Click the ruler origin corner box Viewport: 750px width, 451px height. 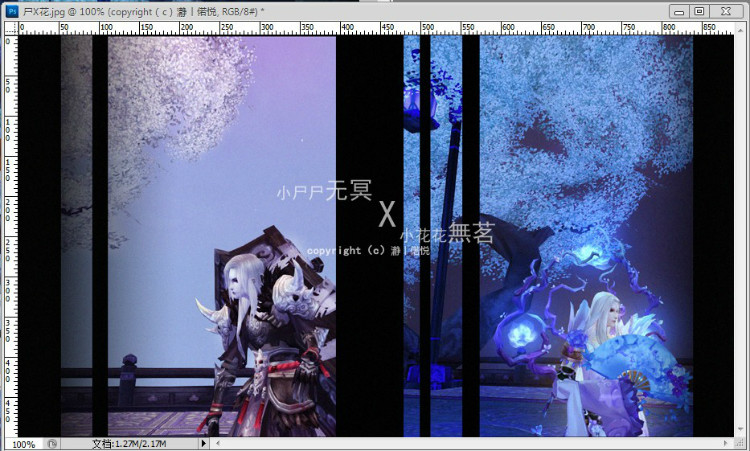[11, 29]
